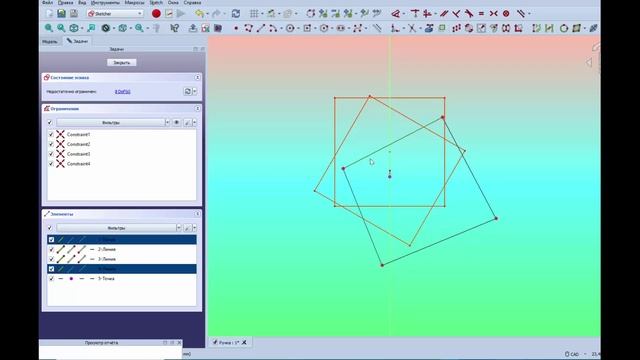Image resolution: width=640 pixels, height=360 pixels.
Task: Switch to the Задачи tab
Action: tap(78, 41)
